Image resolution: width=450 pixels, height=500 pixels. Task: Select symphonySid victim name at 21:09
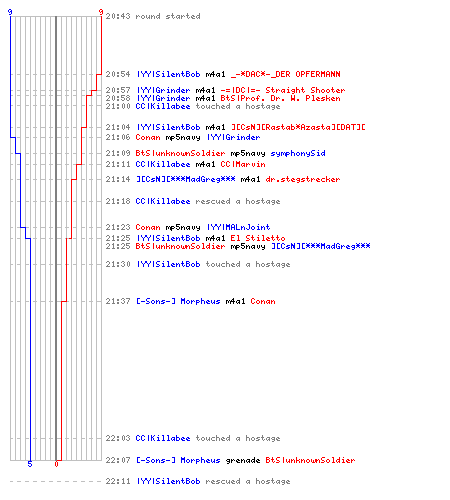click(298, 153)
